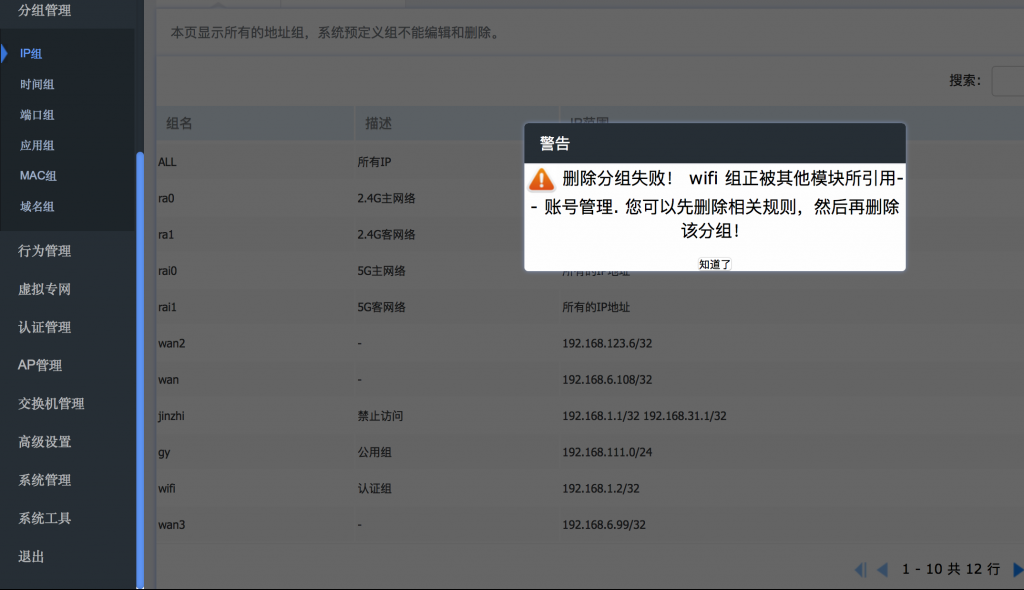Expand 虚拟专网 menu section
This screenshot has width=1024, height=590.
(44, 289)
